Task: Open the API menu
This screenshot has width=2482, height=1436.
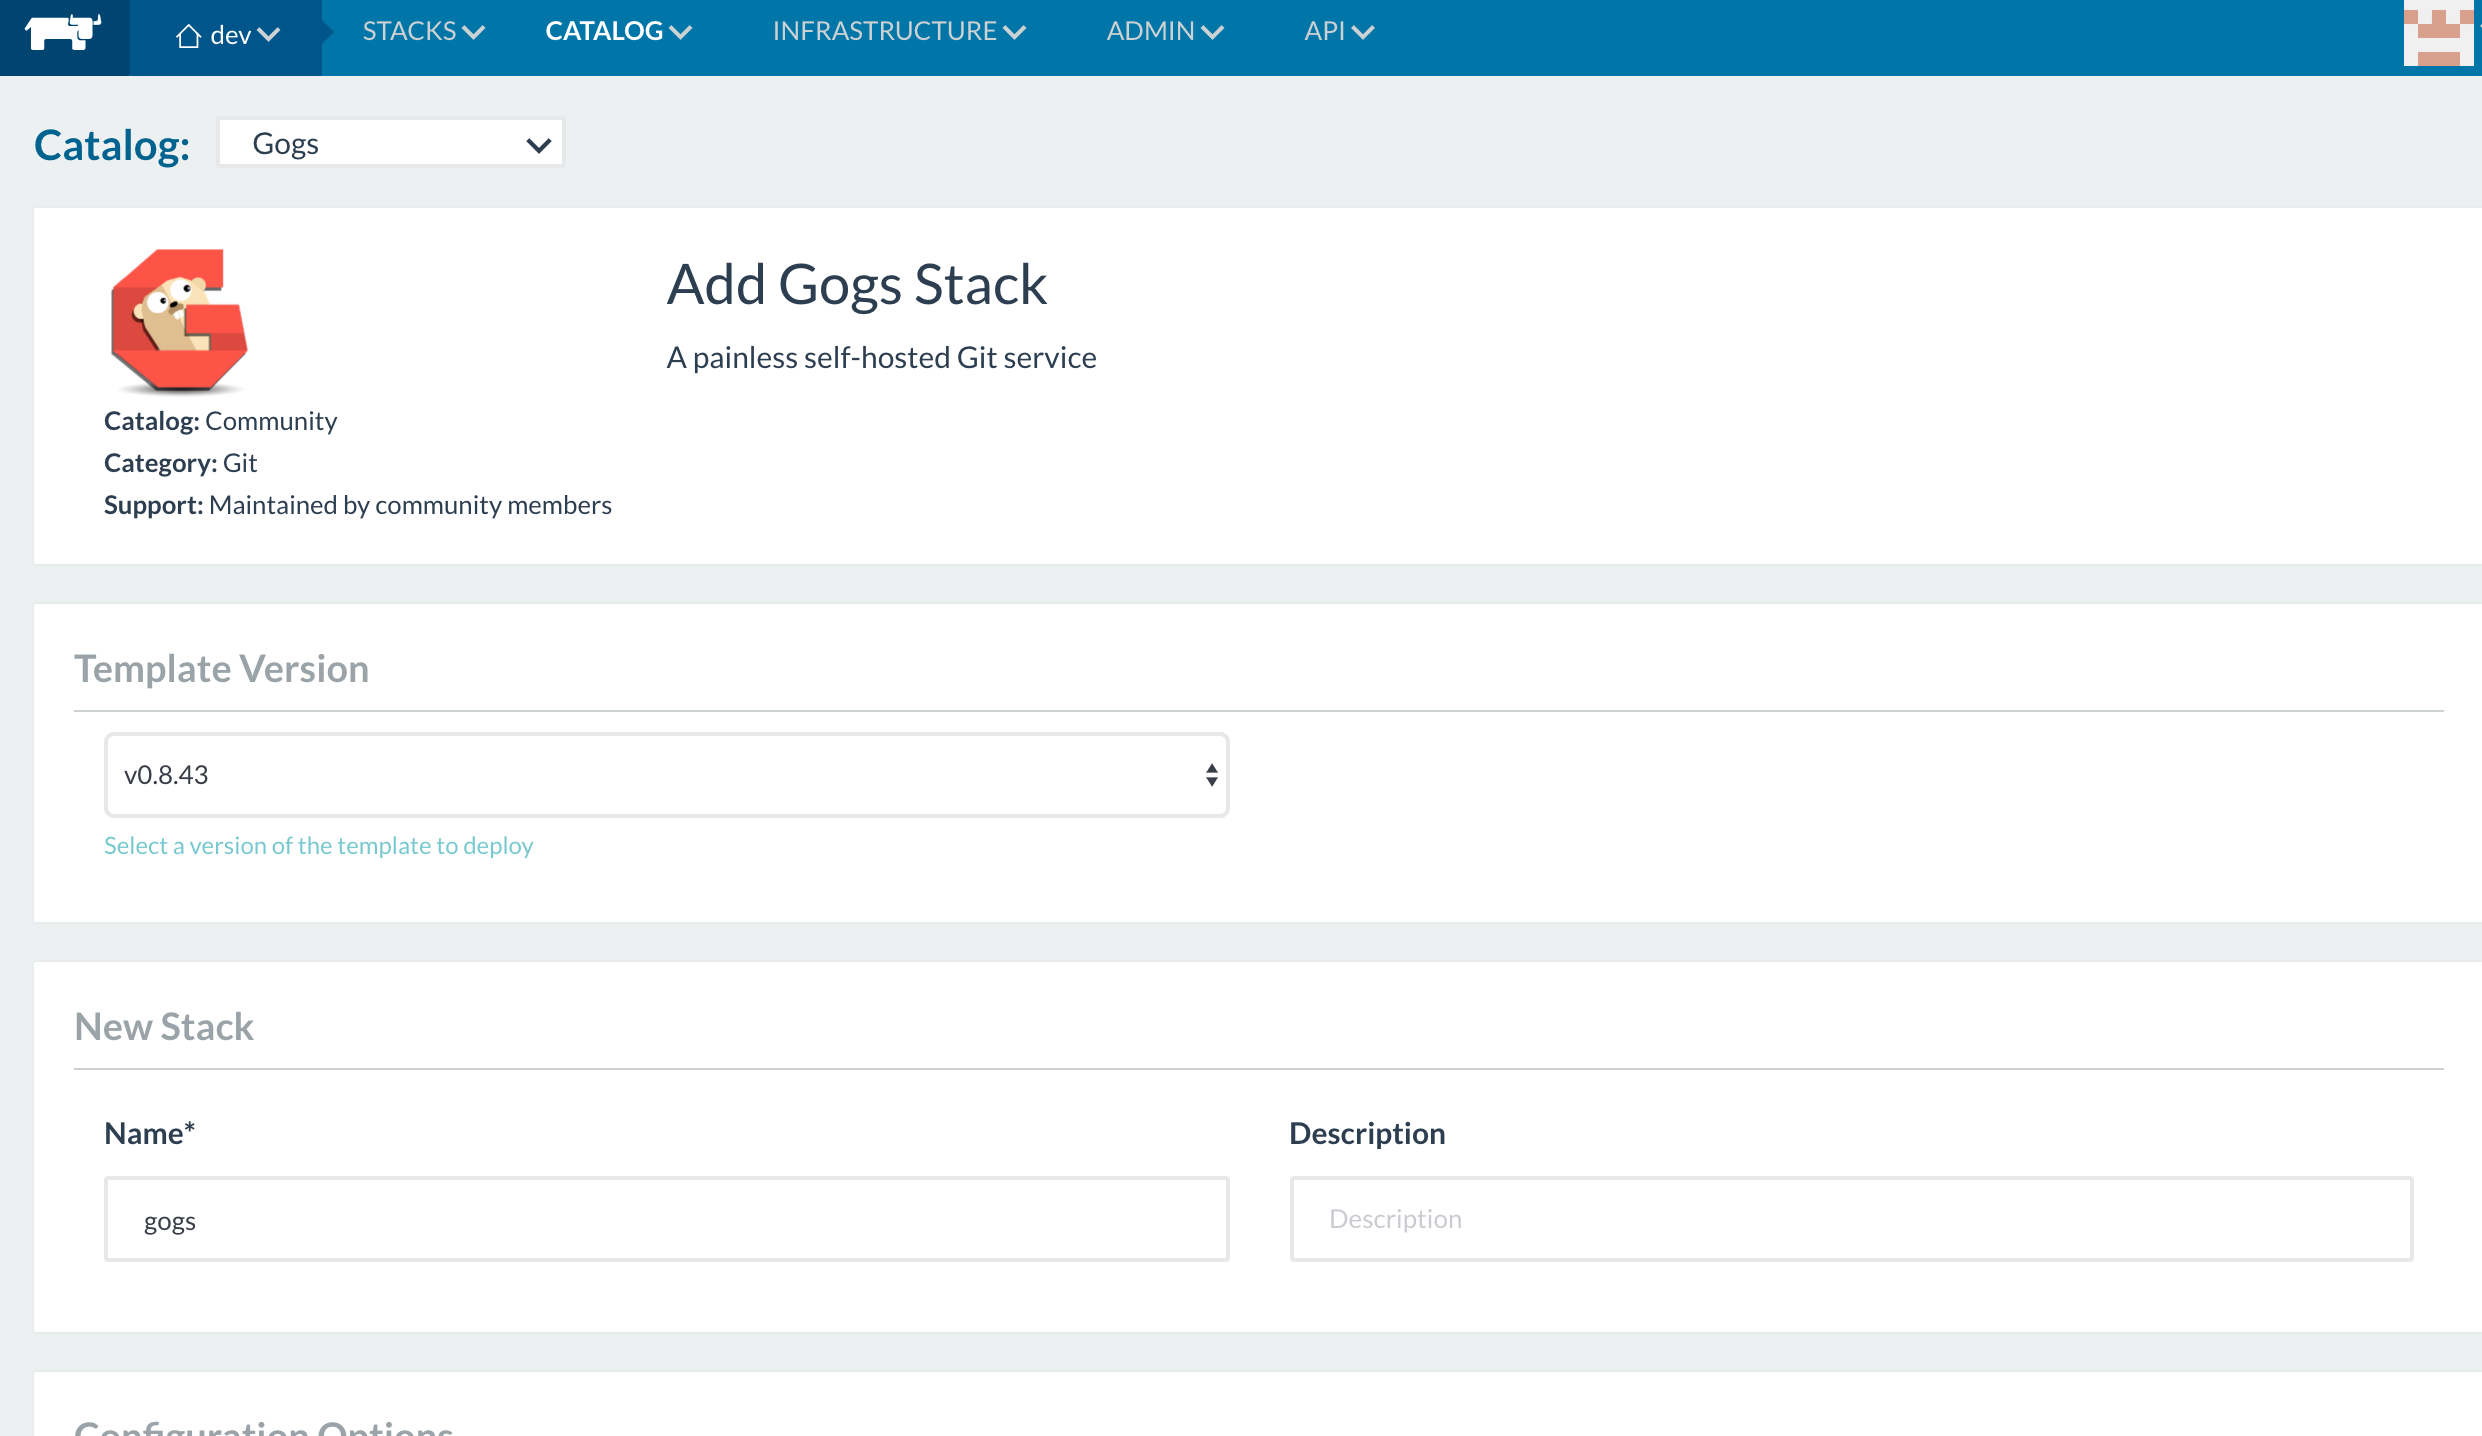Action: (x=1339, y=32)
